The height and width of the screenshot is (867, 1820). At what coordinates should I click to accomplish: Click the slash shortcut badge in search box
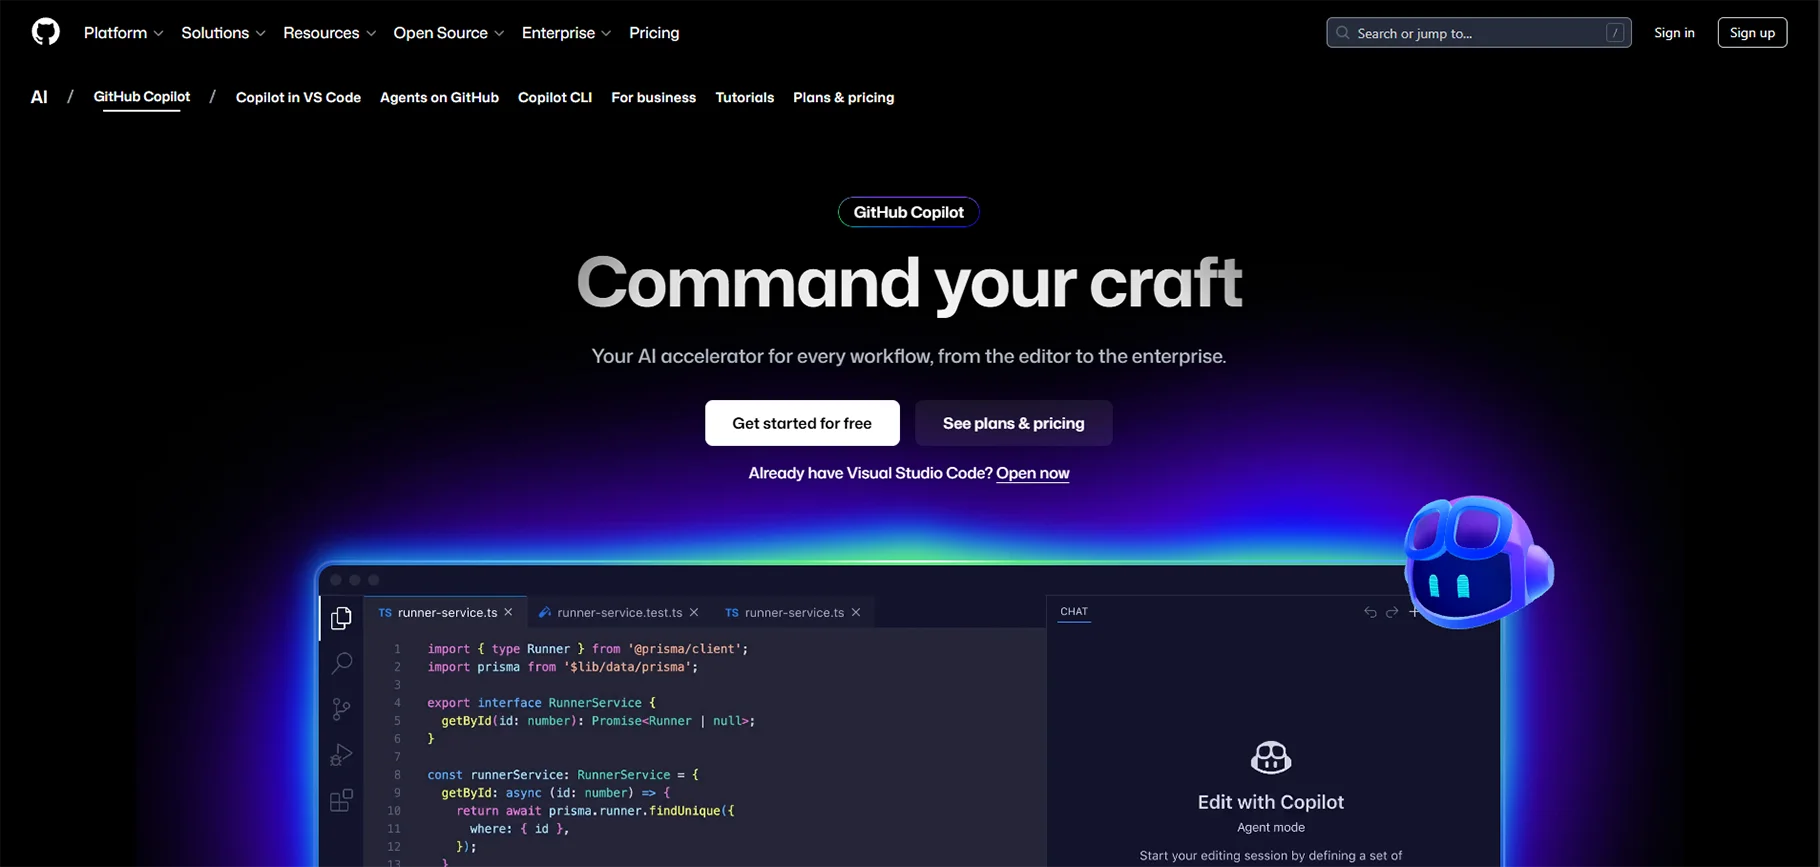(x=1614, y=33)
